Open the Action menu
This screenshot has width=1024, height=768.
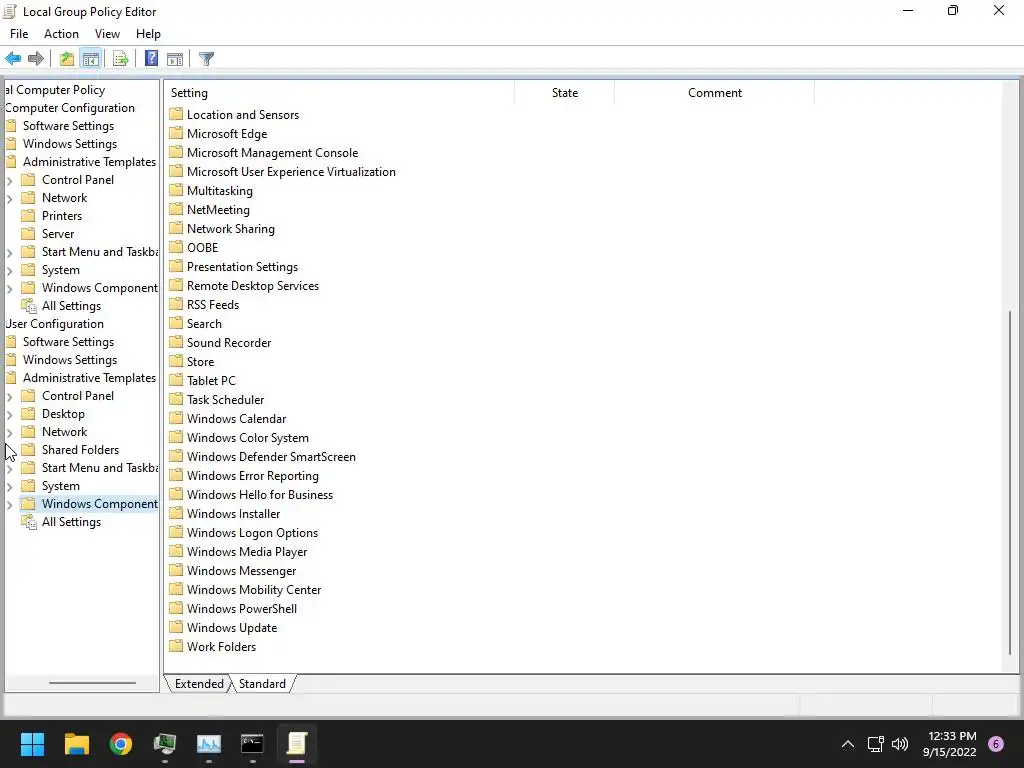(x=61, y=34)
